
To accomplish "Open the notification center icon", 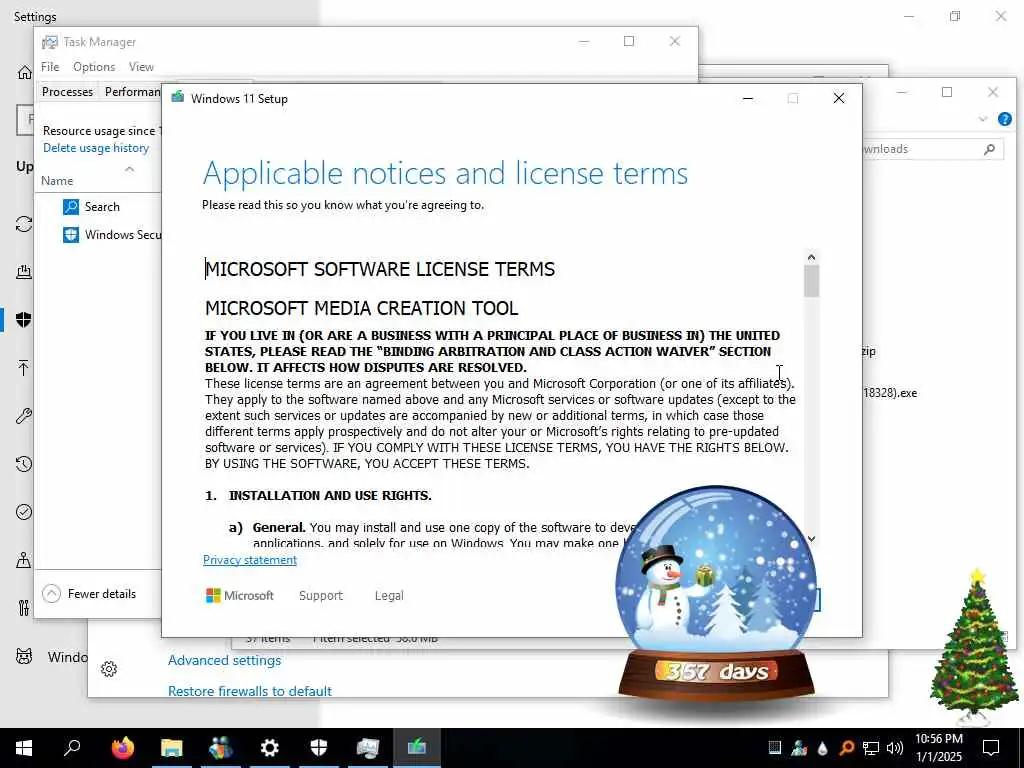I will [991, 748].
